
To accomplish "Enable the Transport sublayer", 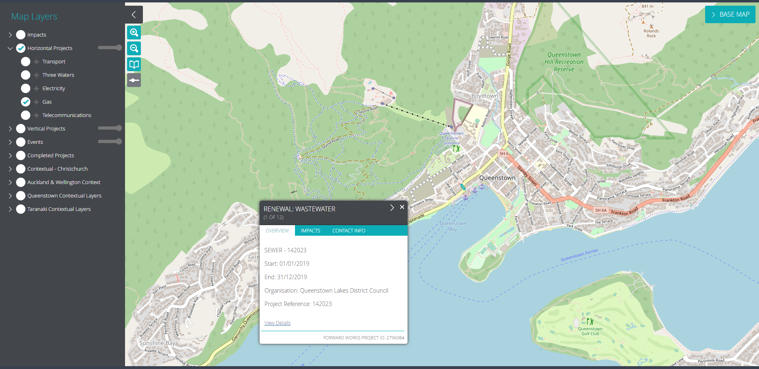I will point(26,62).
